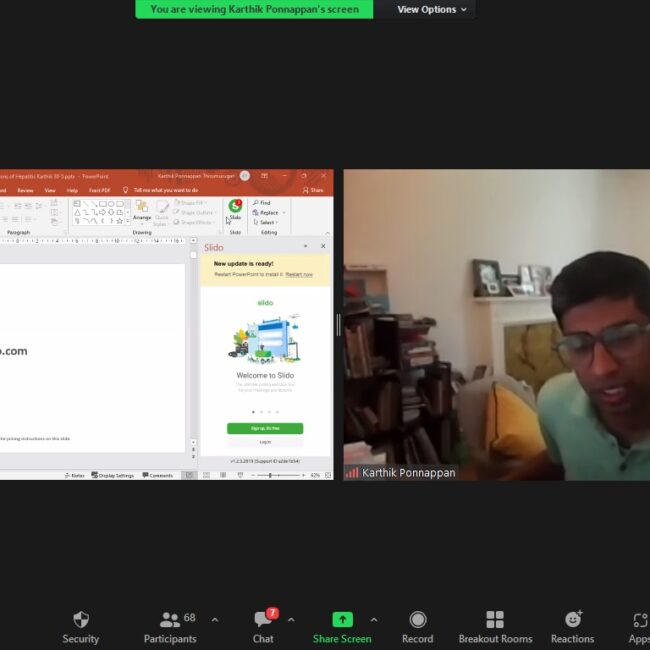This screenshot has width=650, height=650.
Task: Click the Log in button in Slido
Action: click(265, 441)
